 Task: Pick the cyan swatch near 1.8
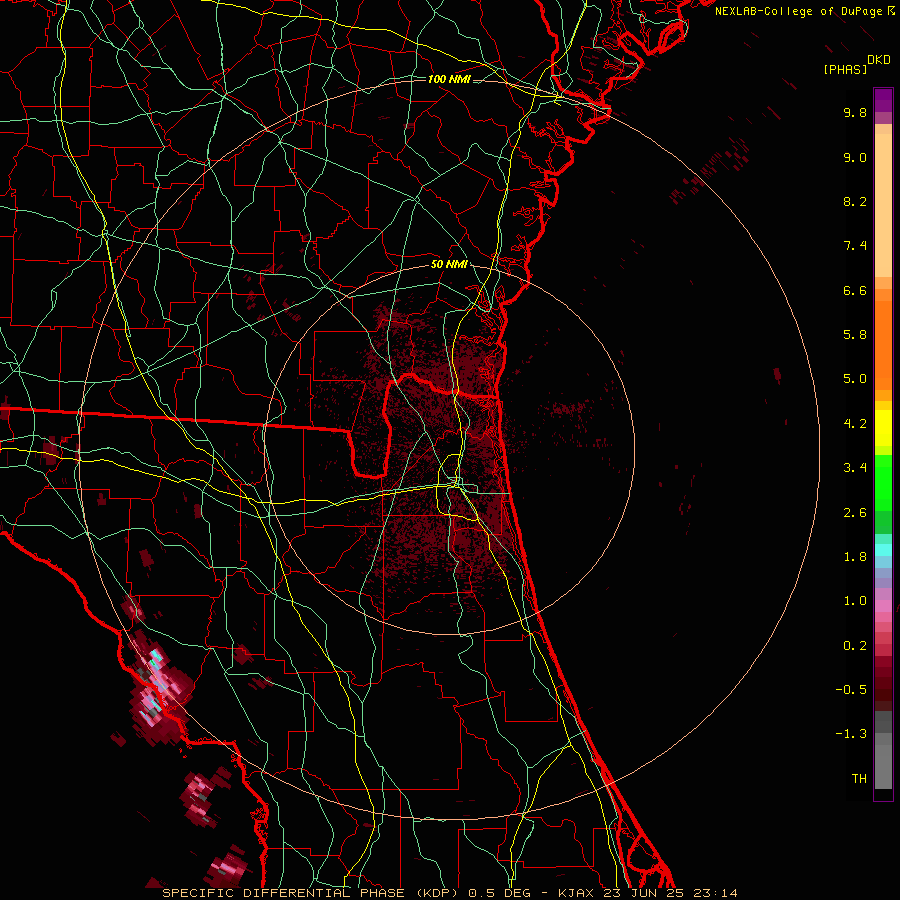[883, 550]
